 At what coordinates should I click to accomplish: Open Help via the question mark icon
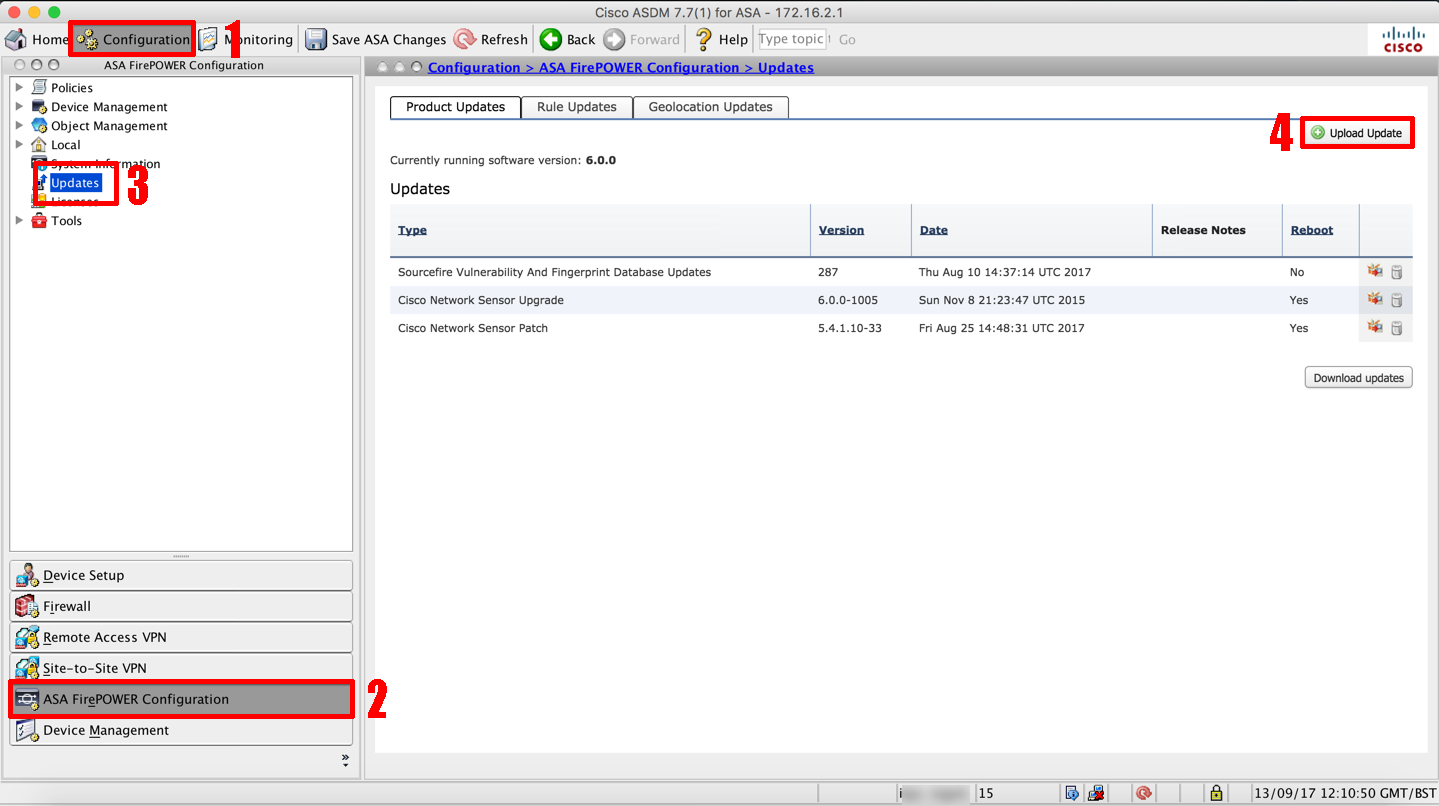click(704, 39)
